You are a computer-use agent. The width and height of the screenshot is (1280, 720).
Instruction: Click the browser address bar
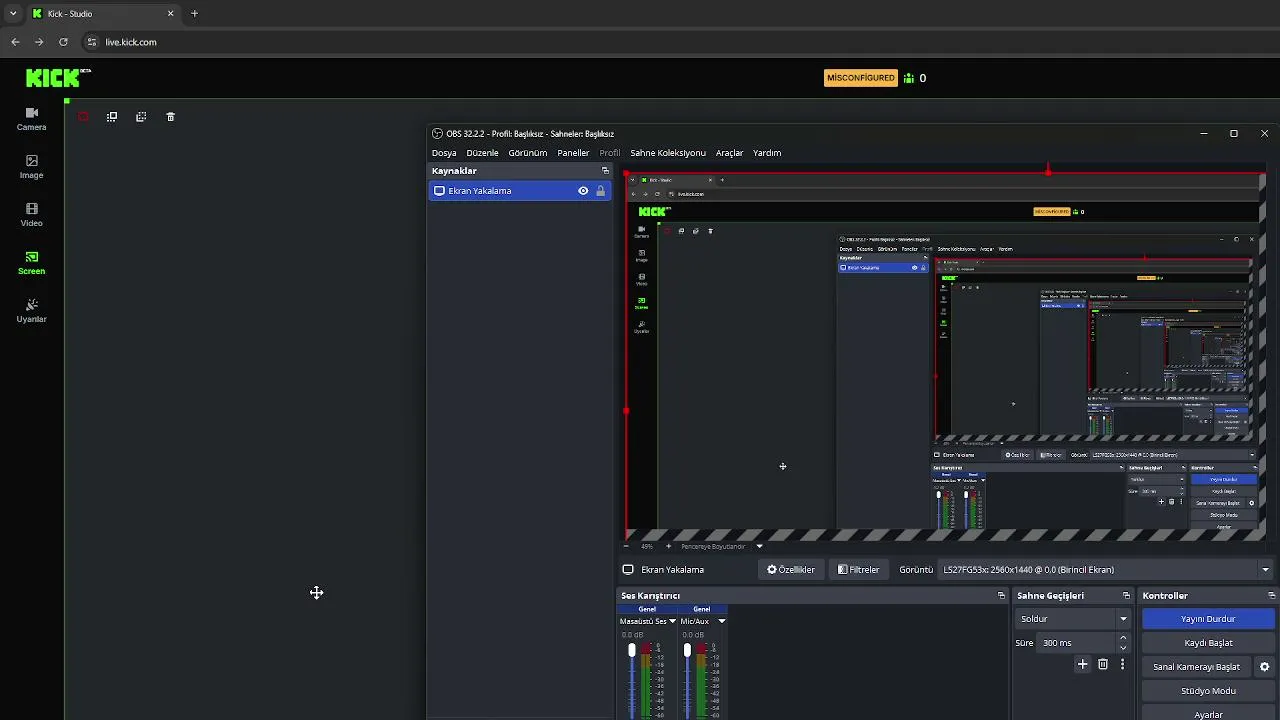tap(640, 42)
